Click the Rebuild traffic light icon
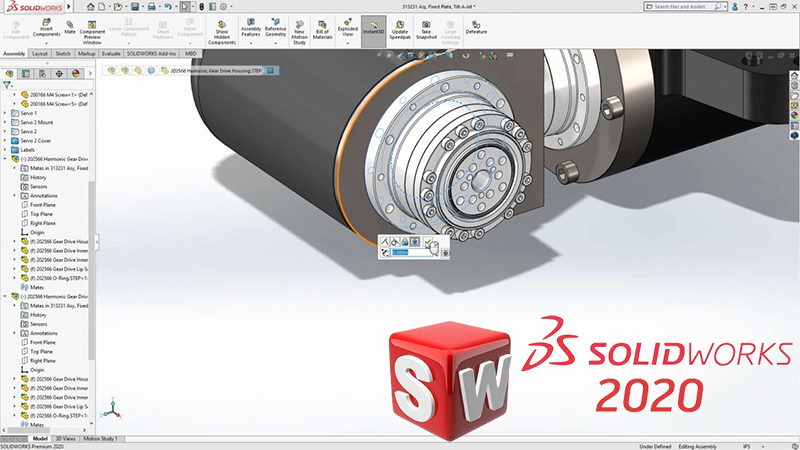Viewport: 800px width, 450px height. pos(202,7)
